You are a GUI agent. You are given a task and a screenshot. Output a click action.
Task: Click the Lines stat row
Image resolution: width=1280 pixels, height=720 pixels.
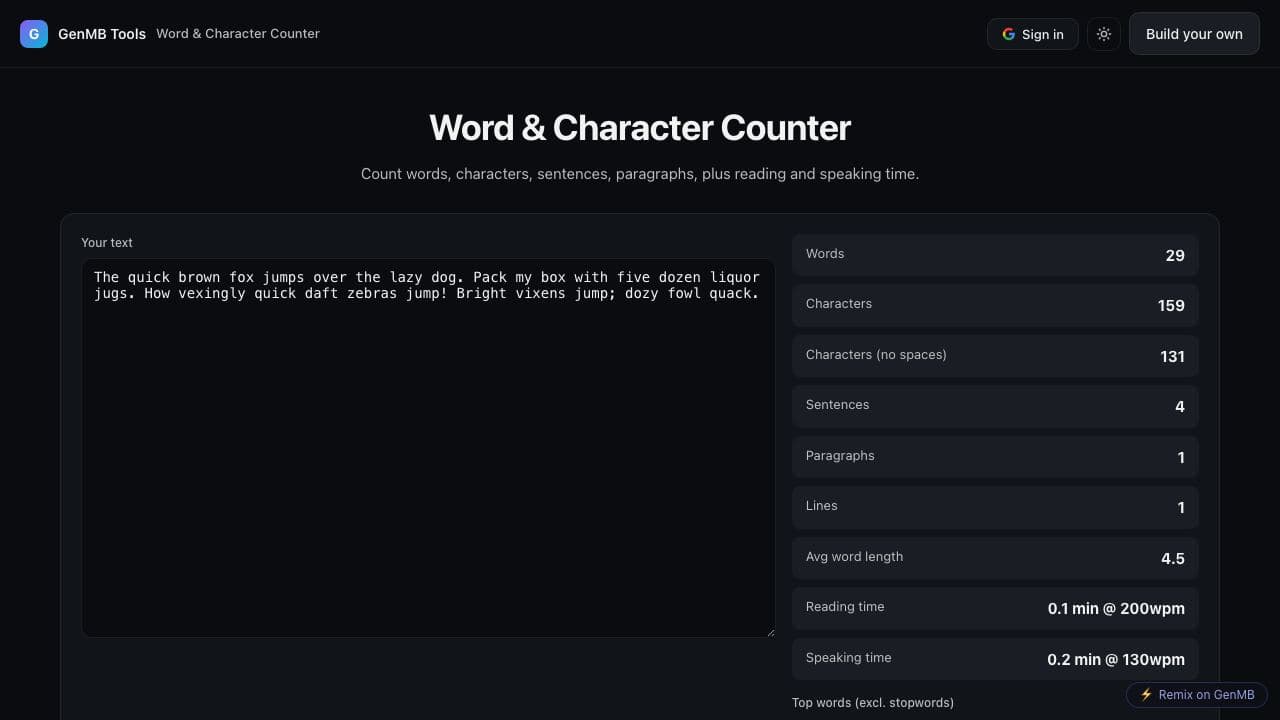pos(995,507)
